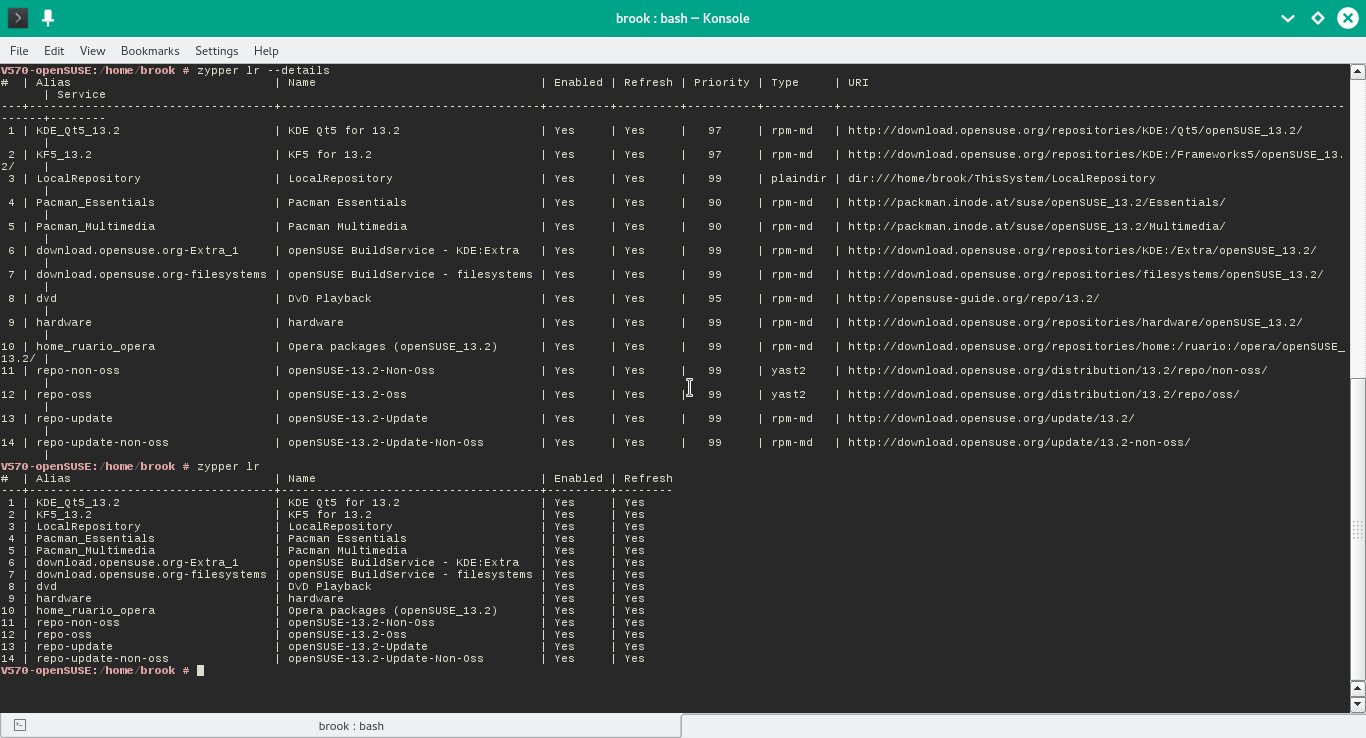Click the terminal icon on the bash tab

[x=20, y=725]
